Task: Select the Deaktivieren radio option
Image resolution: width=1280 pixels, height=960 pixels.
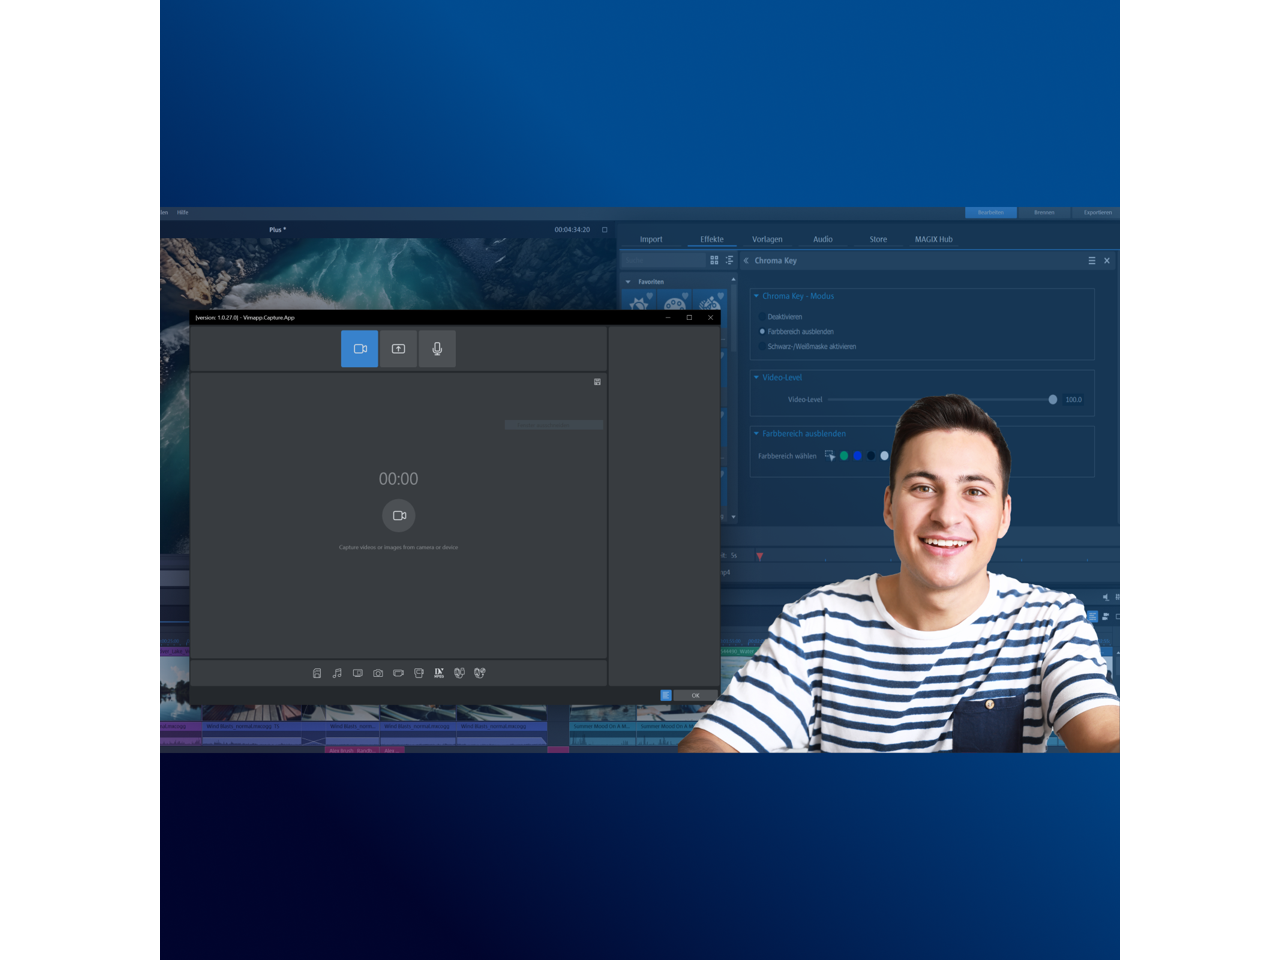Action: pos(762,317)
